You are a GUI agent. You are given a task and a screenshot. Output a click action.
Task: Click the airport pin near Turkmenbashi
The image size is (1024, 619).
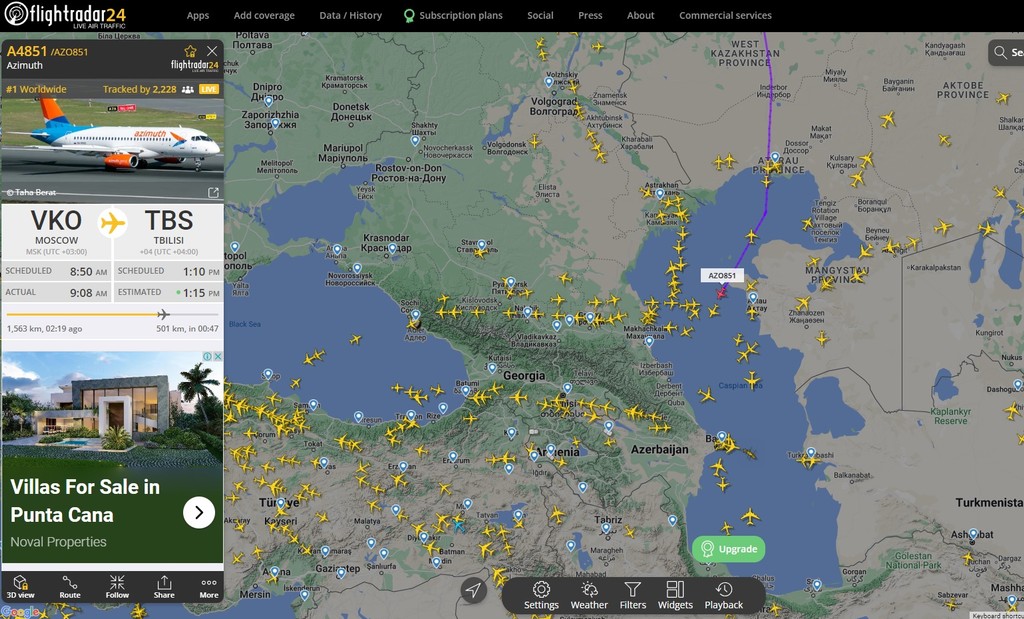[x=810, y=452]
